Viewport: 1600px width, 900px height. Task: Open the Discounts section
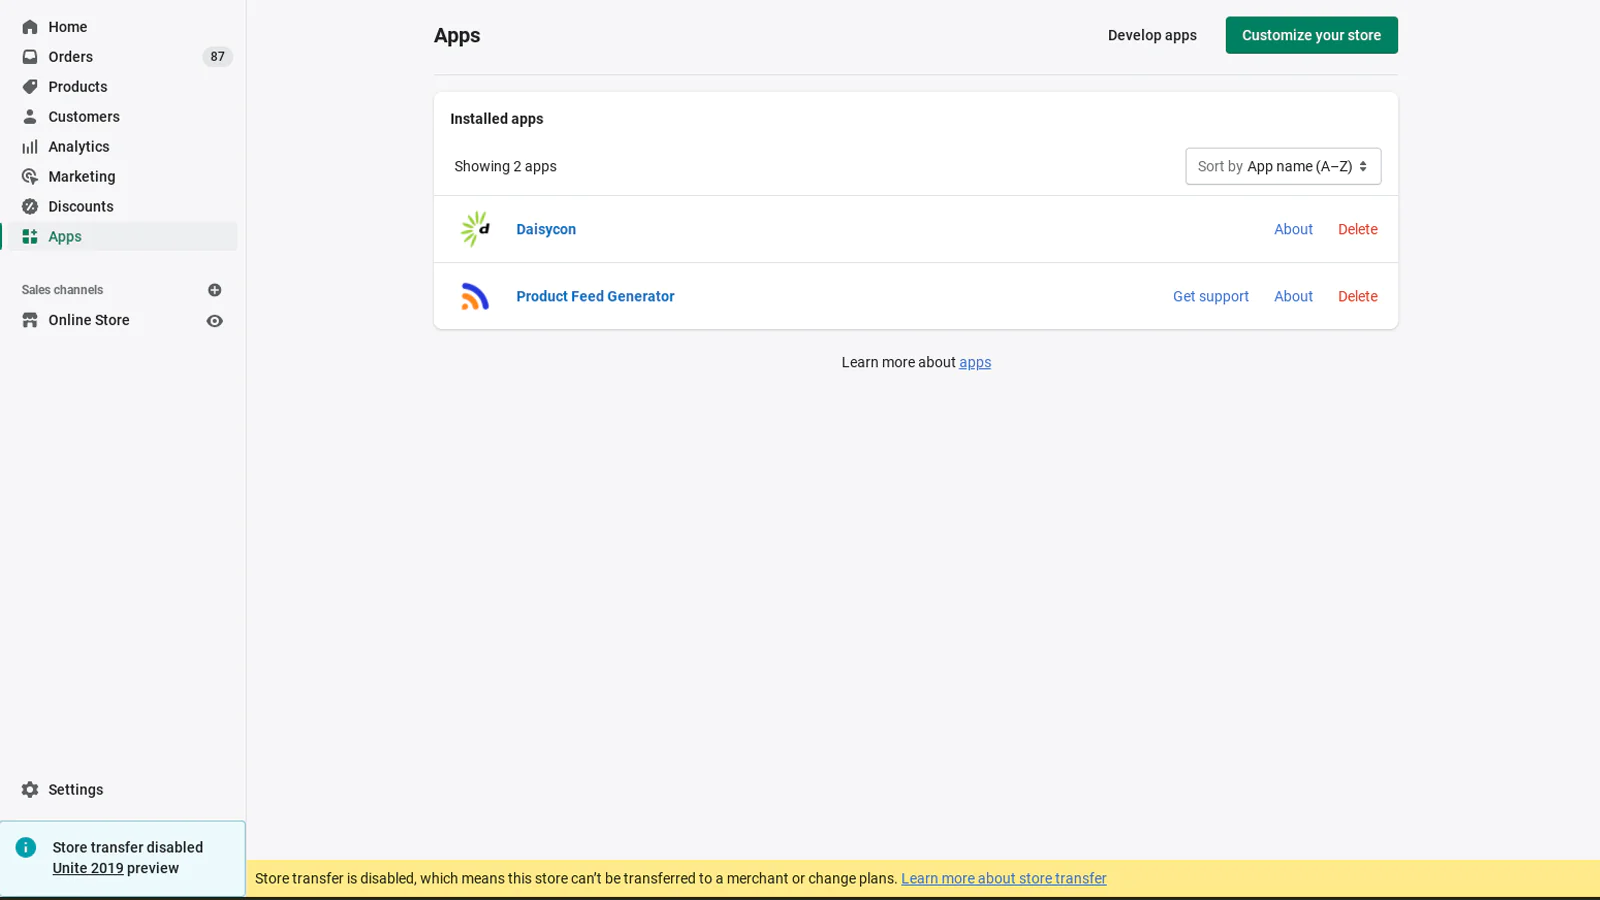tap(81, 207)
